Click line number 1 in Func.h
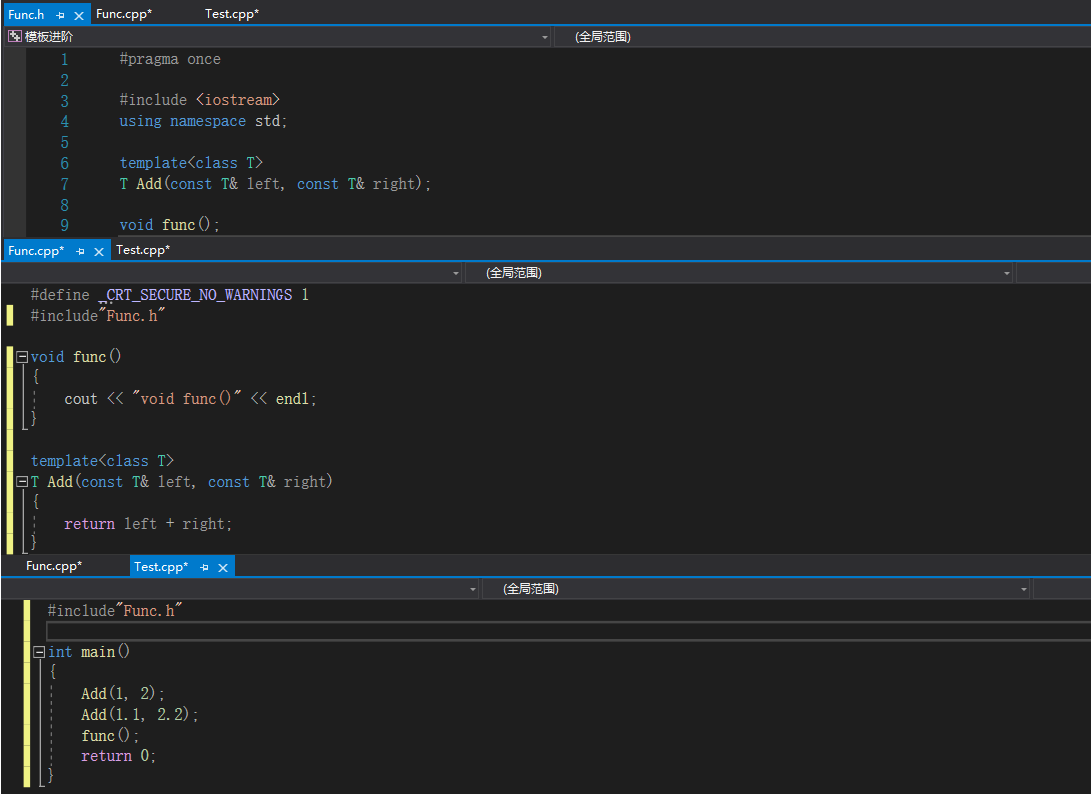 [x=64, y=59]
